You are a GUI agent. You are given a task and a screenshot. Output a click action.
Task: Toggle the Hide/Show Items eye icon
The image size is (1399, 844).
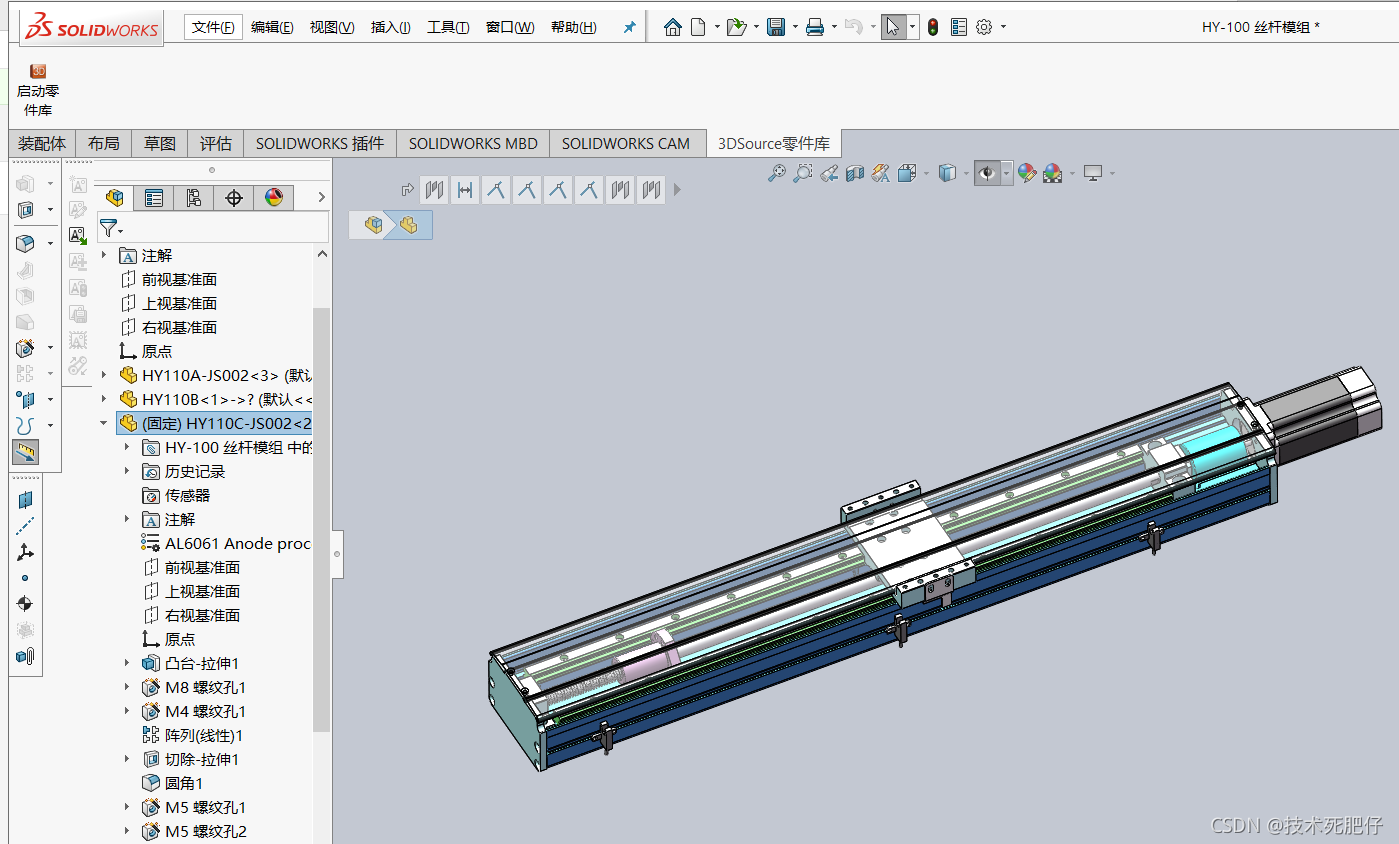(987, 173)
